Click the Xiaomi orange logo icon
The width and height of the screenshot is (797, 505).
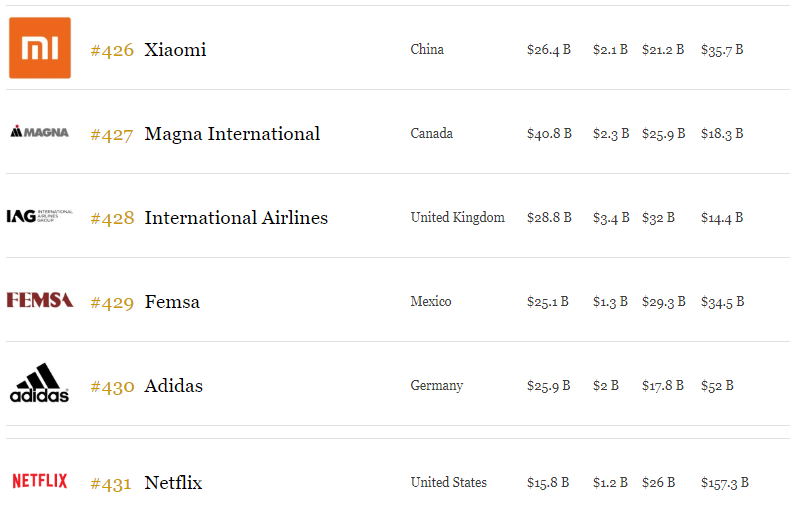[40, 48]
